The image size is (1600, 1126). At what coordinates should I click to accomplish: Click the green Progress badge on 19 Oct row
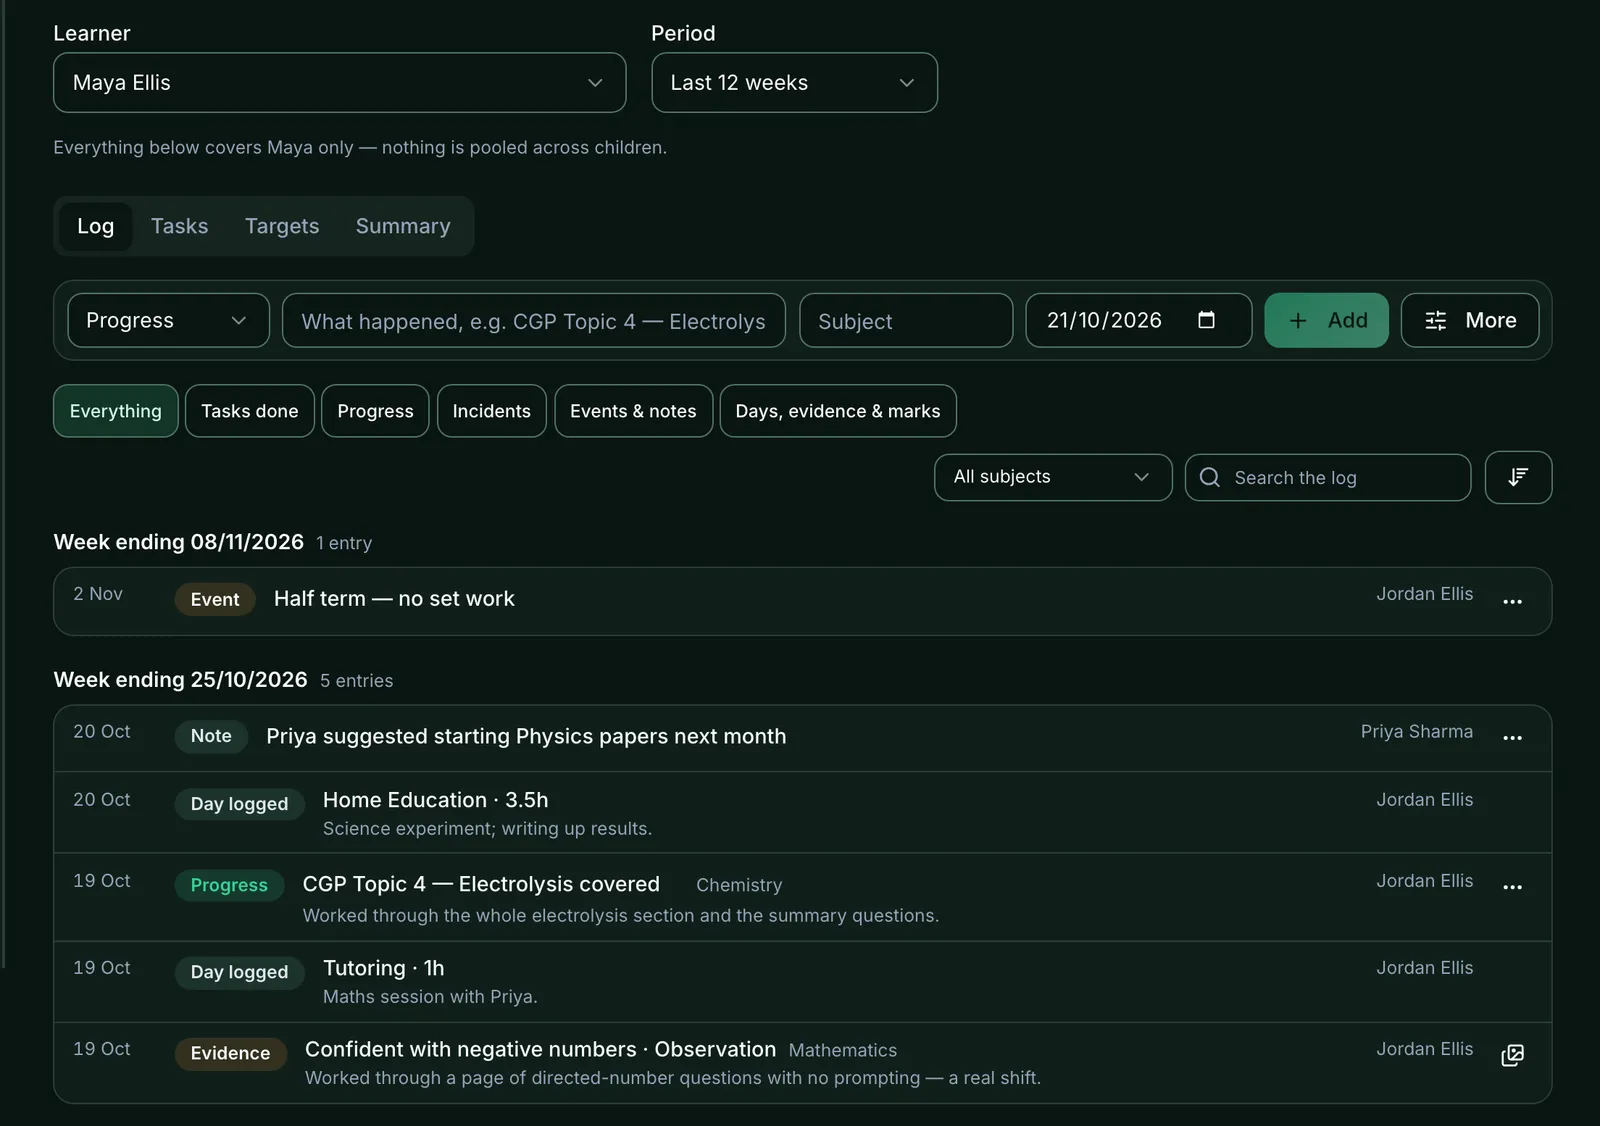click(229, 885)
